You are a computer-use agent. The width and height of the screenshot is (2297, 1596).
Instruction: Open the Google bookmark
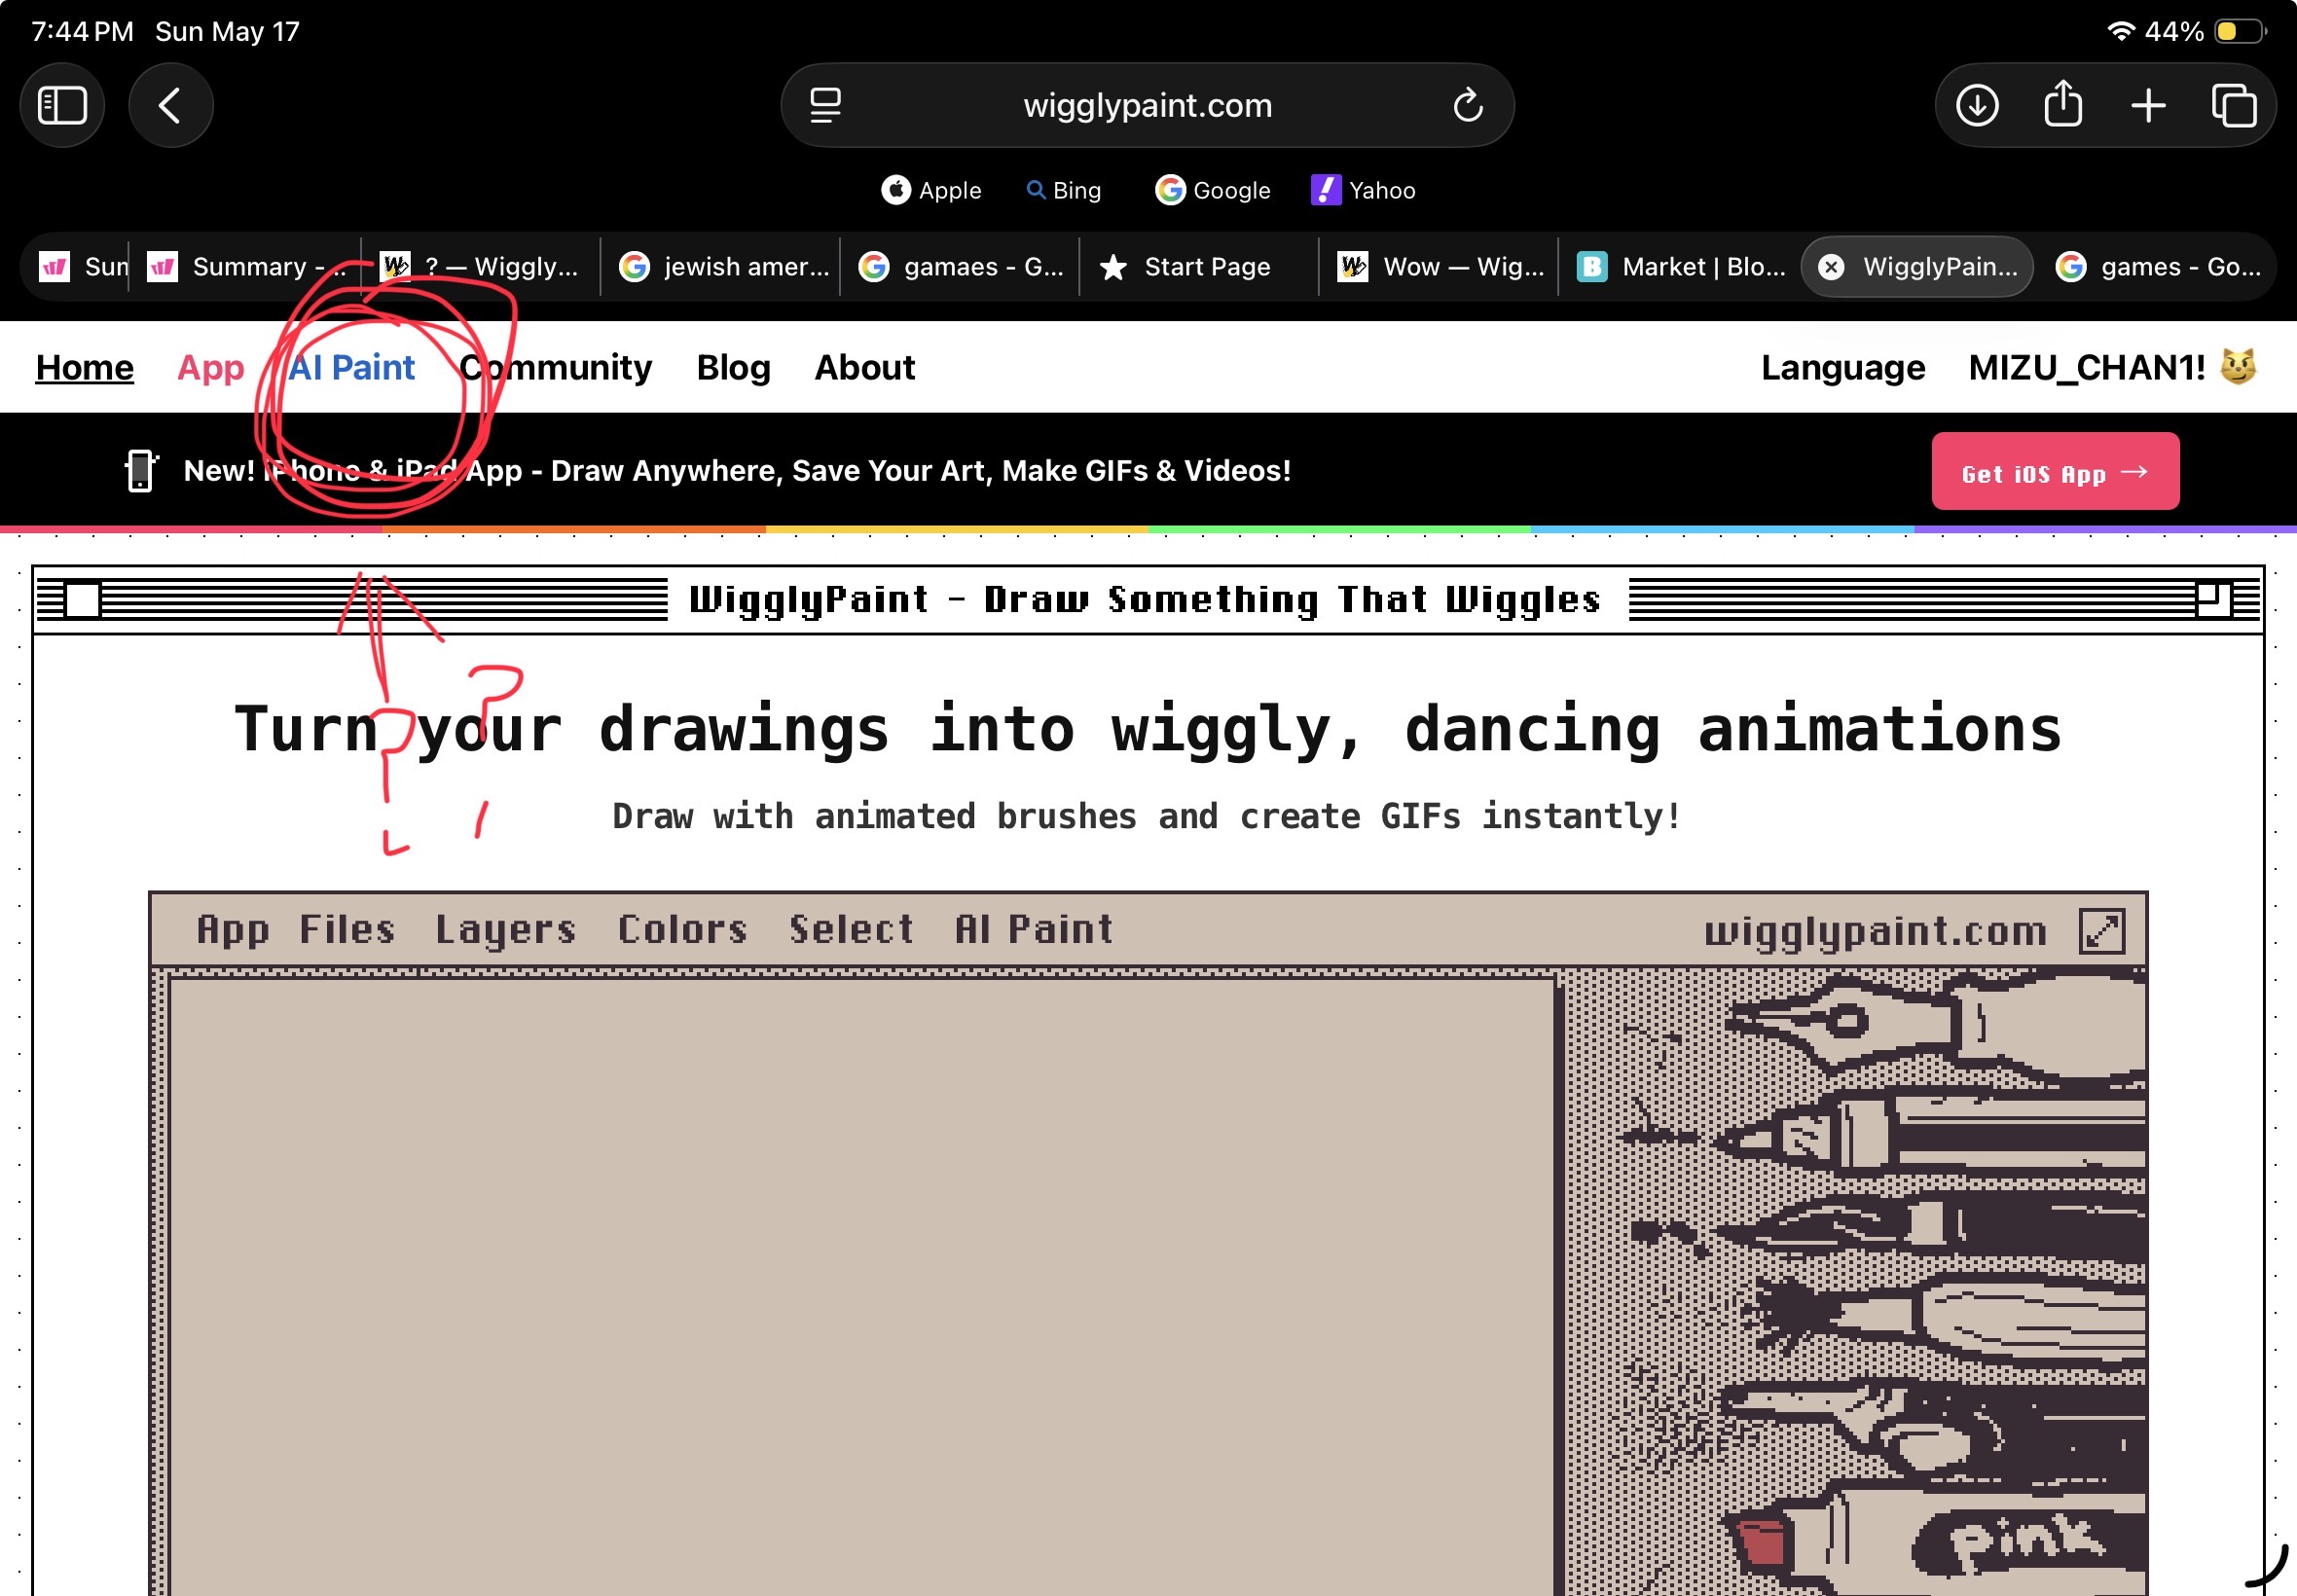[1212, 190]
